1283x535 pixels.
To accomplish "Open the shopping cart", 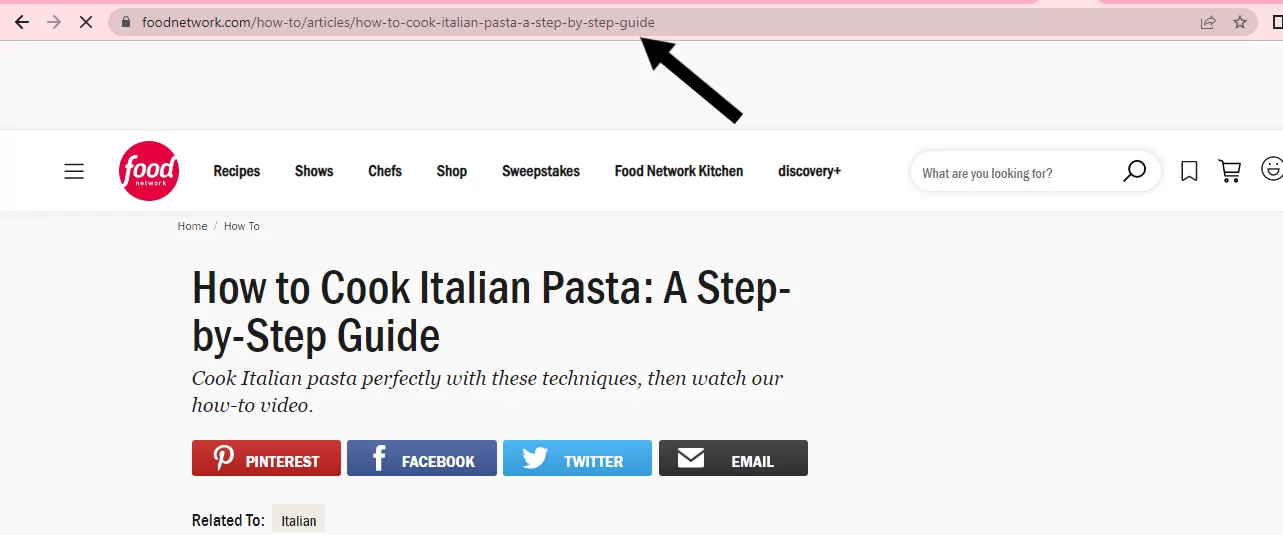I will [1229, 171].
